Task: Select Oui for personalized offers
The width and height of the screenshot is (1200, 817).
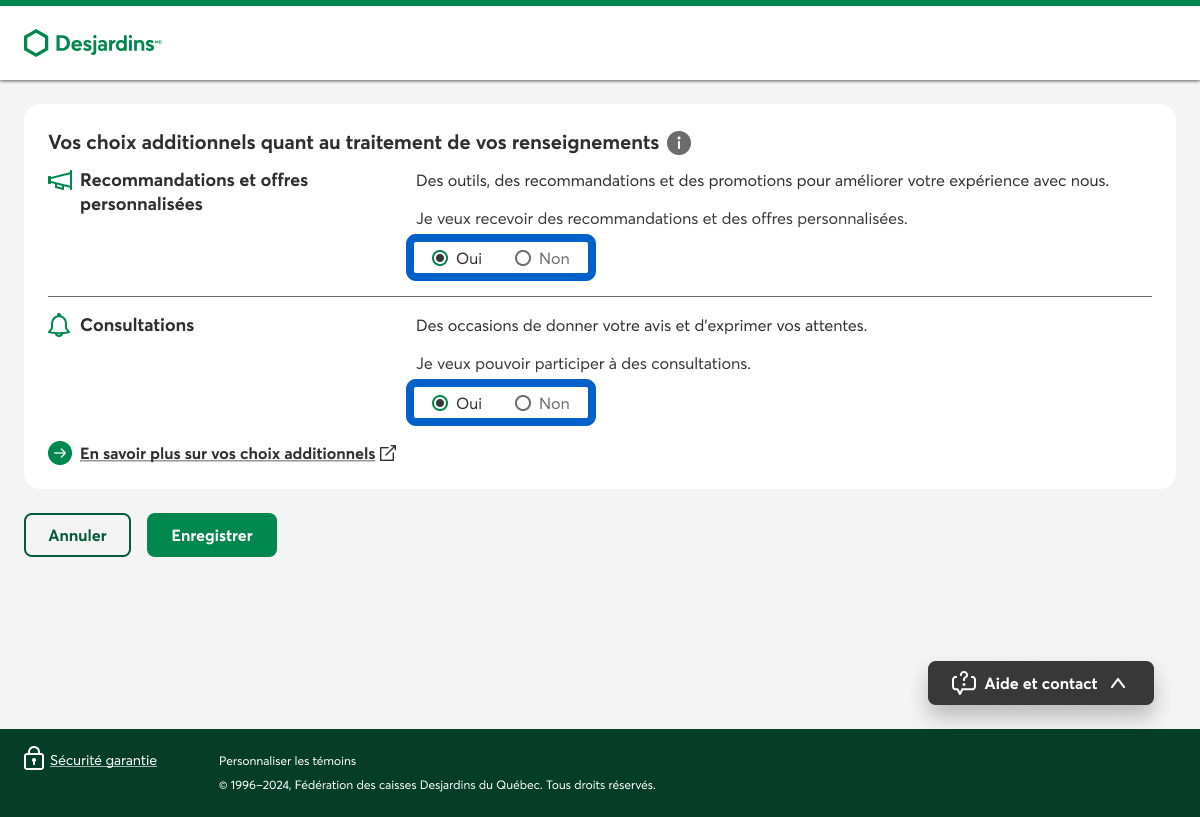Action: [x=440, y=258]
